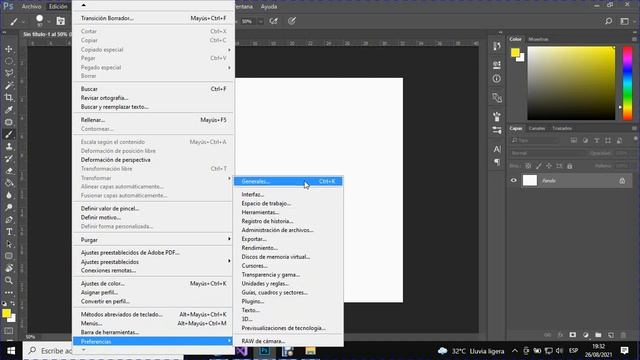Open Photoshop search magnifier icon
This screenshot has width=640, height=360.
click(609, 21)
